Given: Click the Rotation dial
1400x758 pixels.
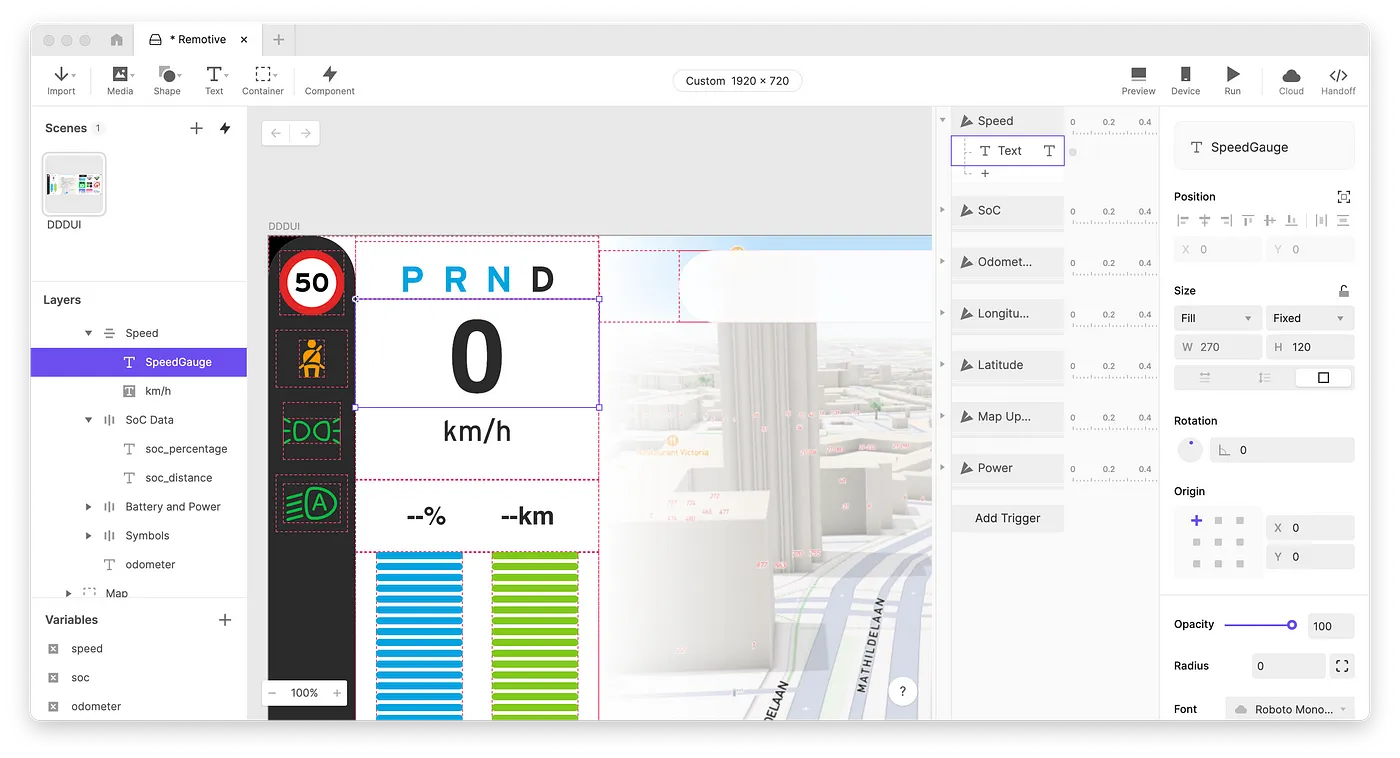Looking at the screenshot, I should [x=1190, y=450].
